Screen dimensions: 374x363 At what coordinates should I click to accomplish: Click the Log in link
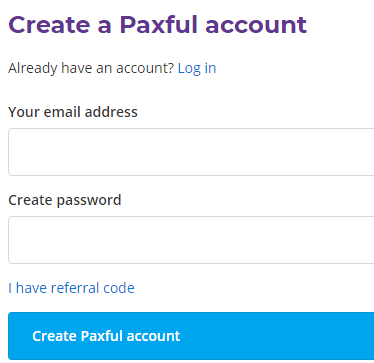click(x=197, y=68)
